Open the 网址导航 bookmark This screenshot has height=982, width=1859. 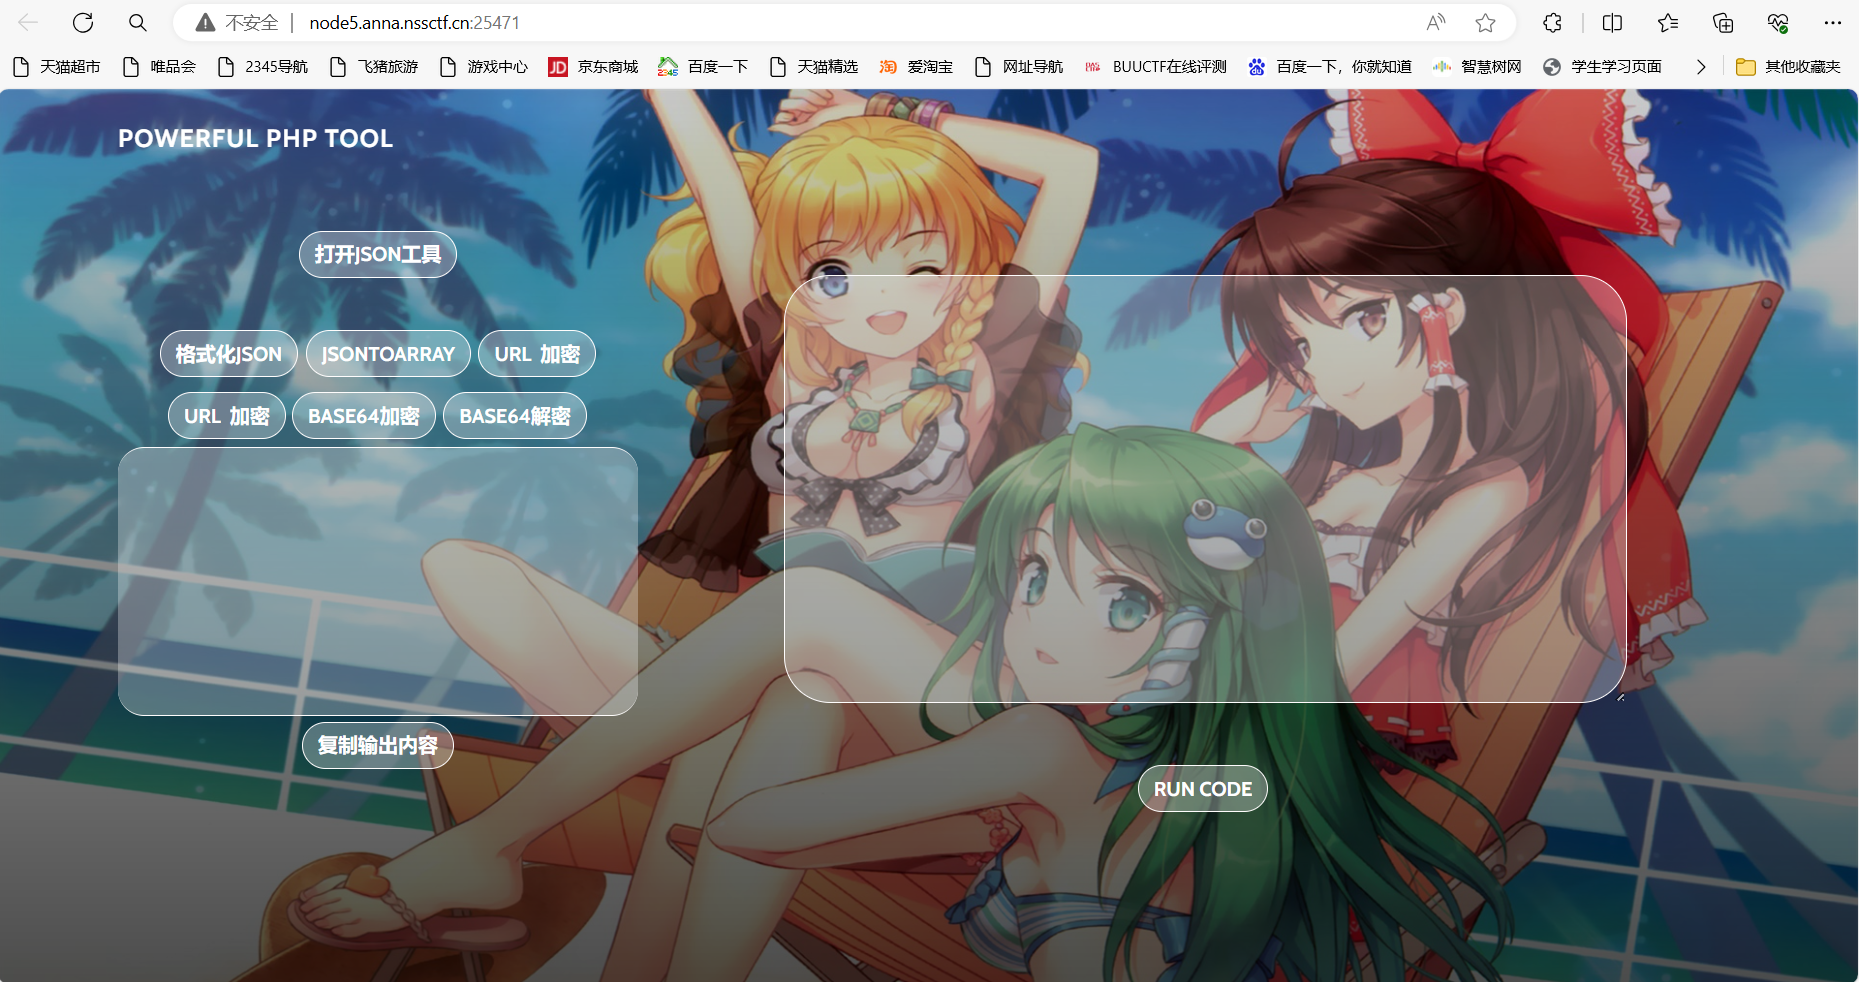1020,67
